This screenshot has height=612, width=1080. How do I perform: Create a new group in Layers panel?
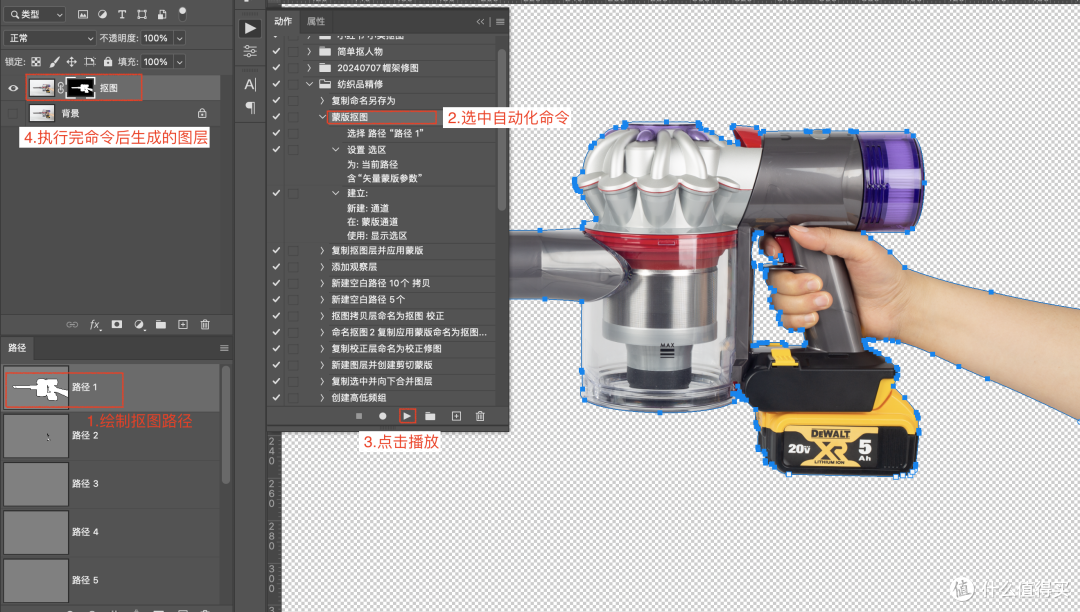[160, 324]
